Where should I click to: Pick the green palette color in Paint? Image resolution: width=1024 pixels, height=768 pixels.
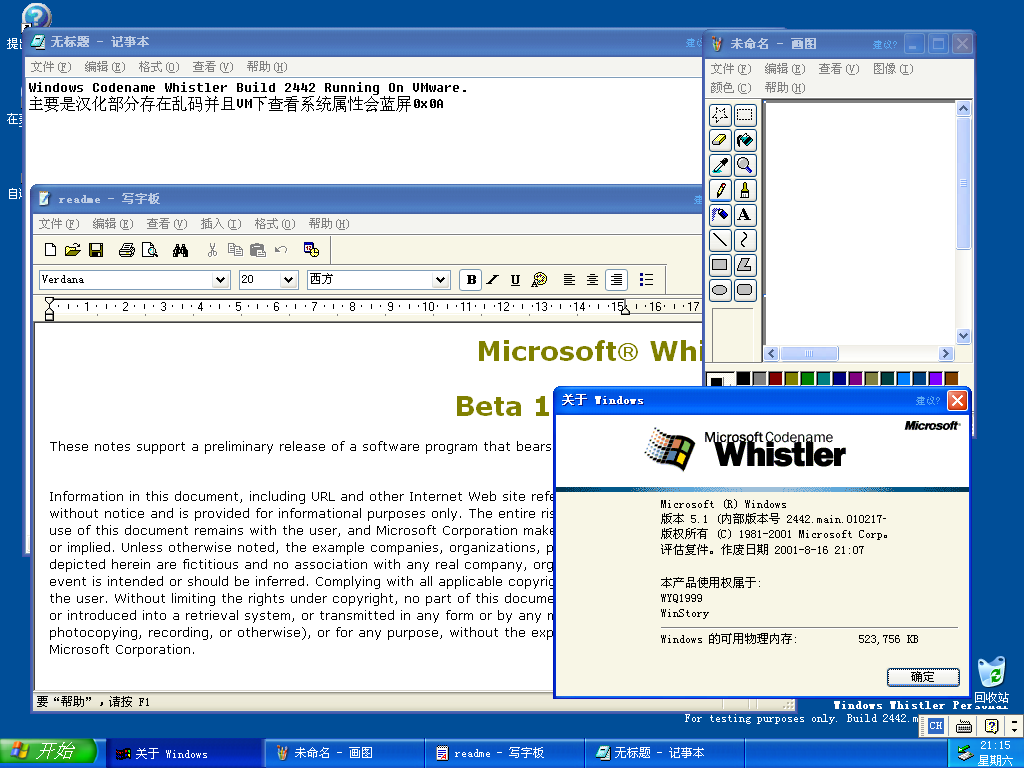[x=807, y=378]
